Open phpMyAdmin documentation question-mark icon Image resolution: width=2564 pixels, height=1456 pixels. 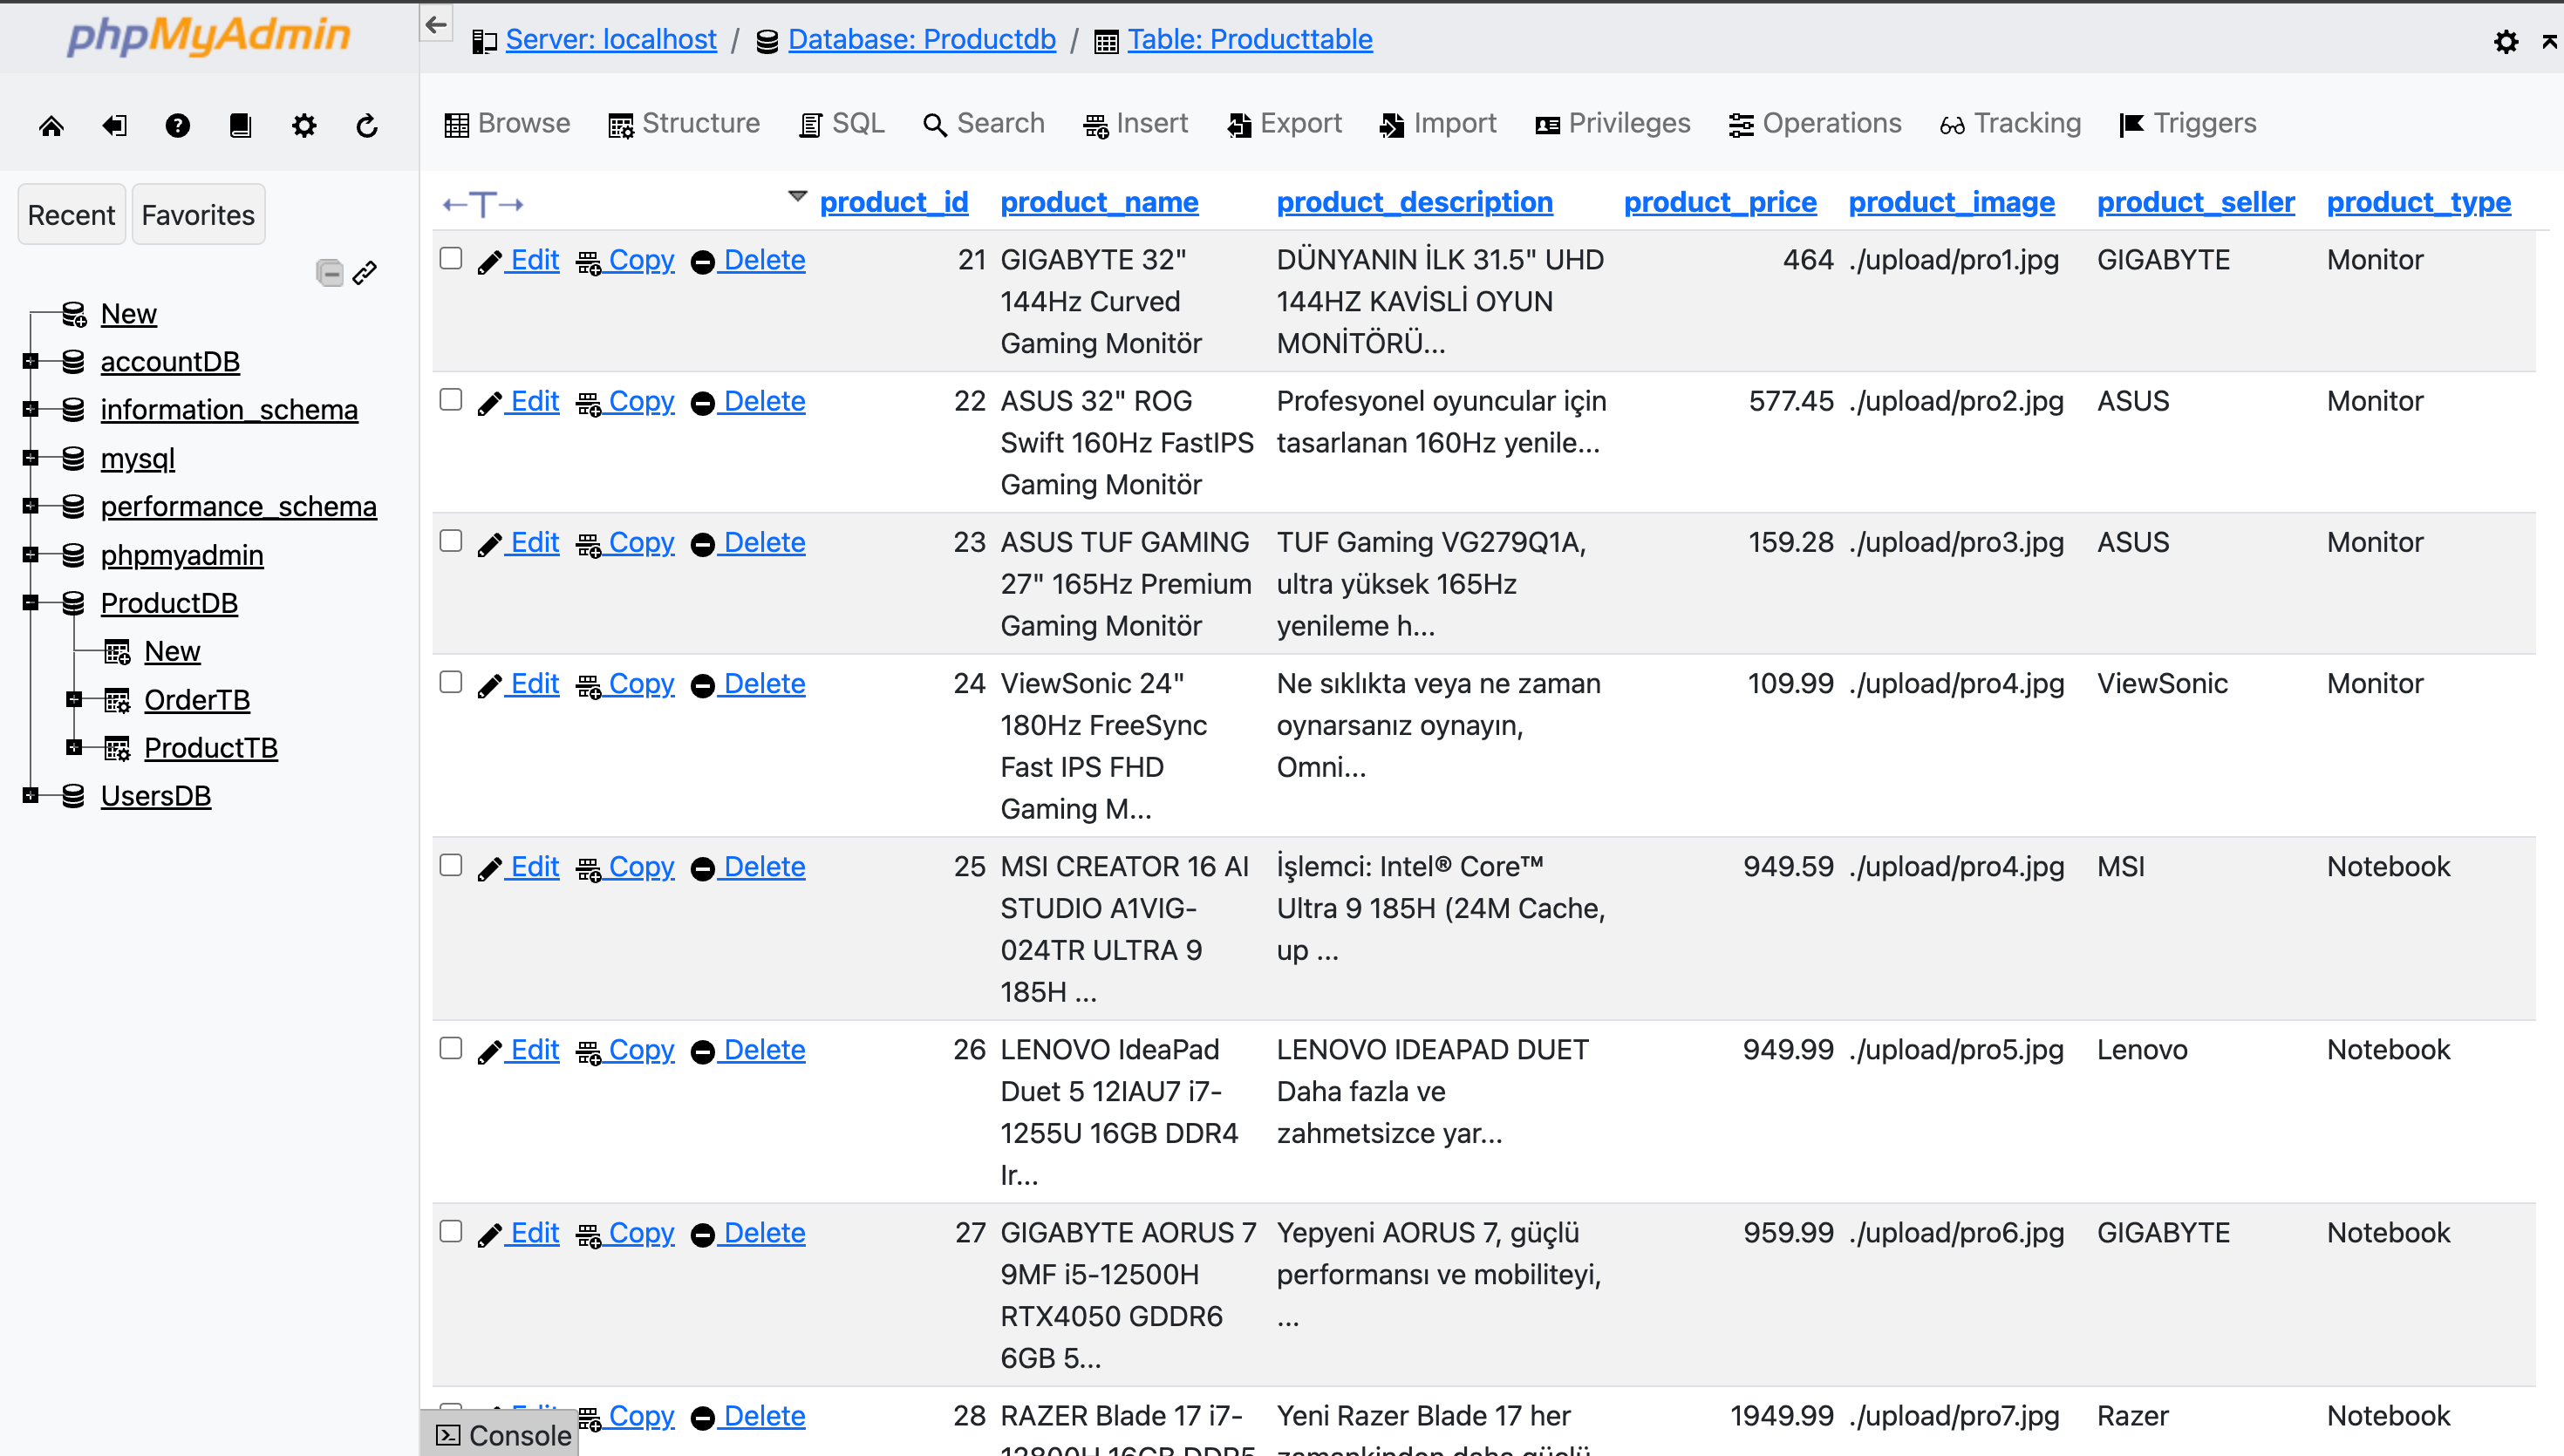[178, 126]
